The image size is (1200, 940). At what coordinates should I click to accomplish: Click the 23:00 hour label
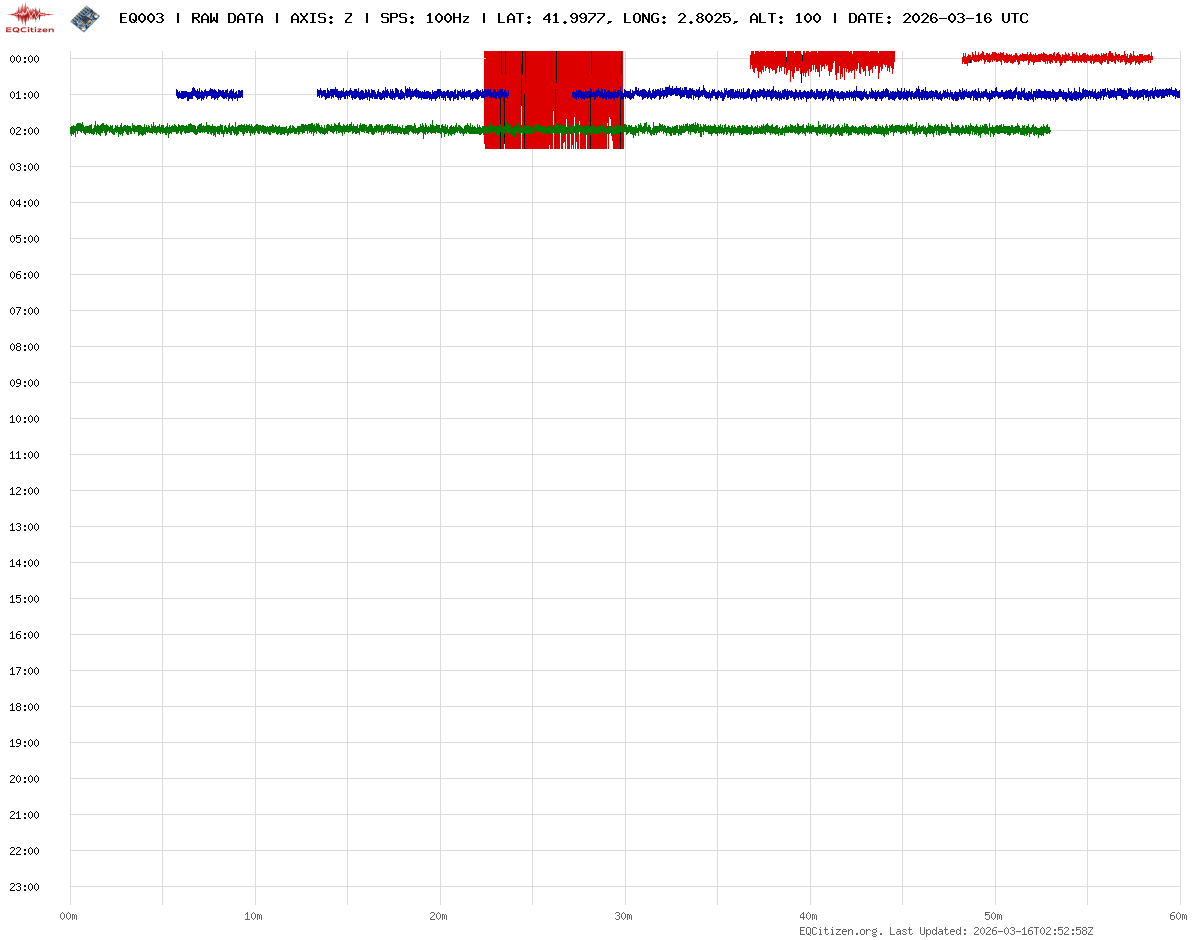24,887
